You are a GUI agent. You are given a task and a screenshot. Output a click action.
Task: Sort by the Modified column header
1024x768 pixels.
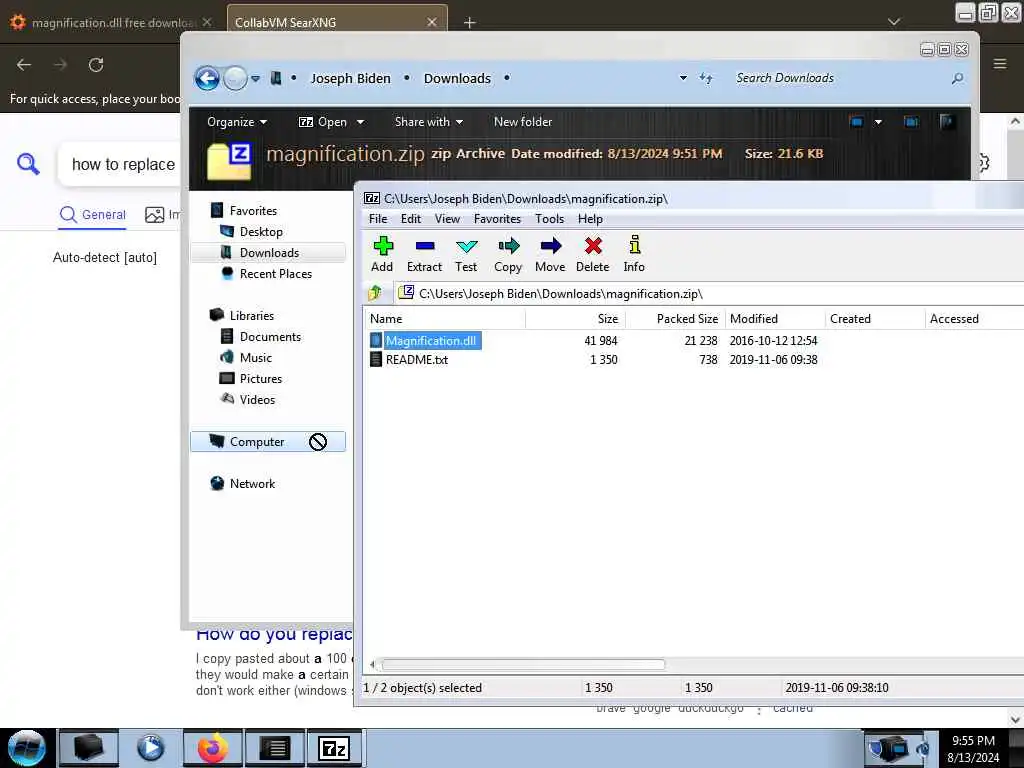coord(775,319)
